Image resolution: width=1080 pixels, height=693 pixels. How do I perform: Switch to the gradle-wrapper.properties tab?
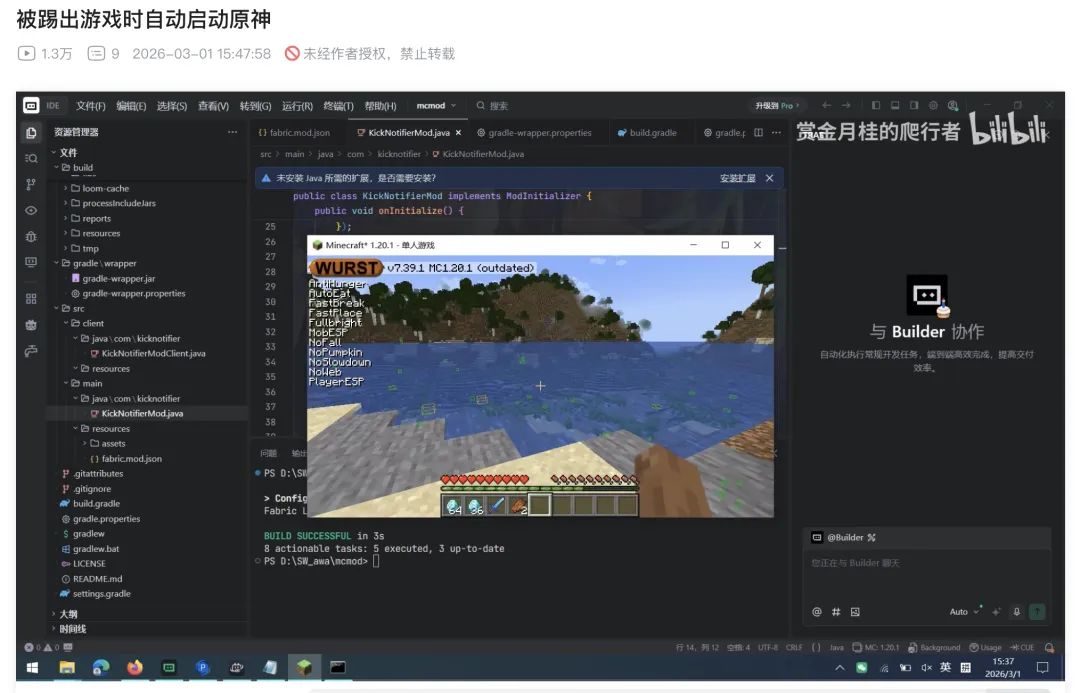pos(534,132)
